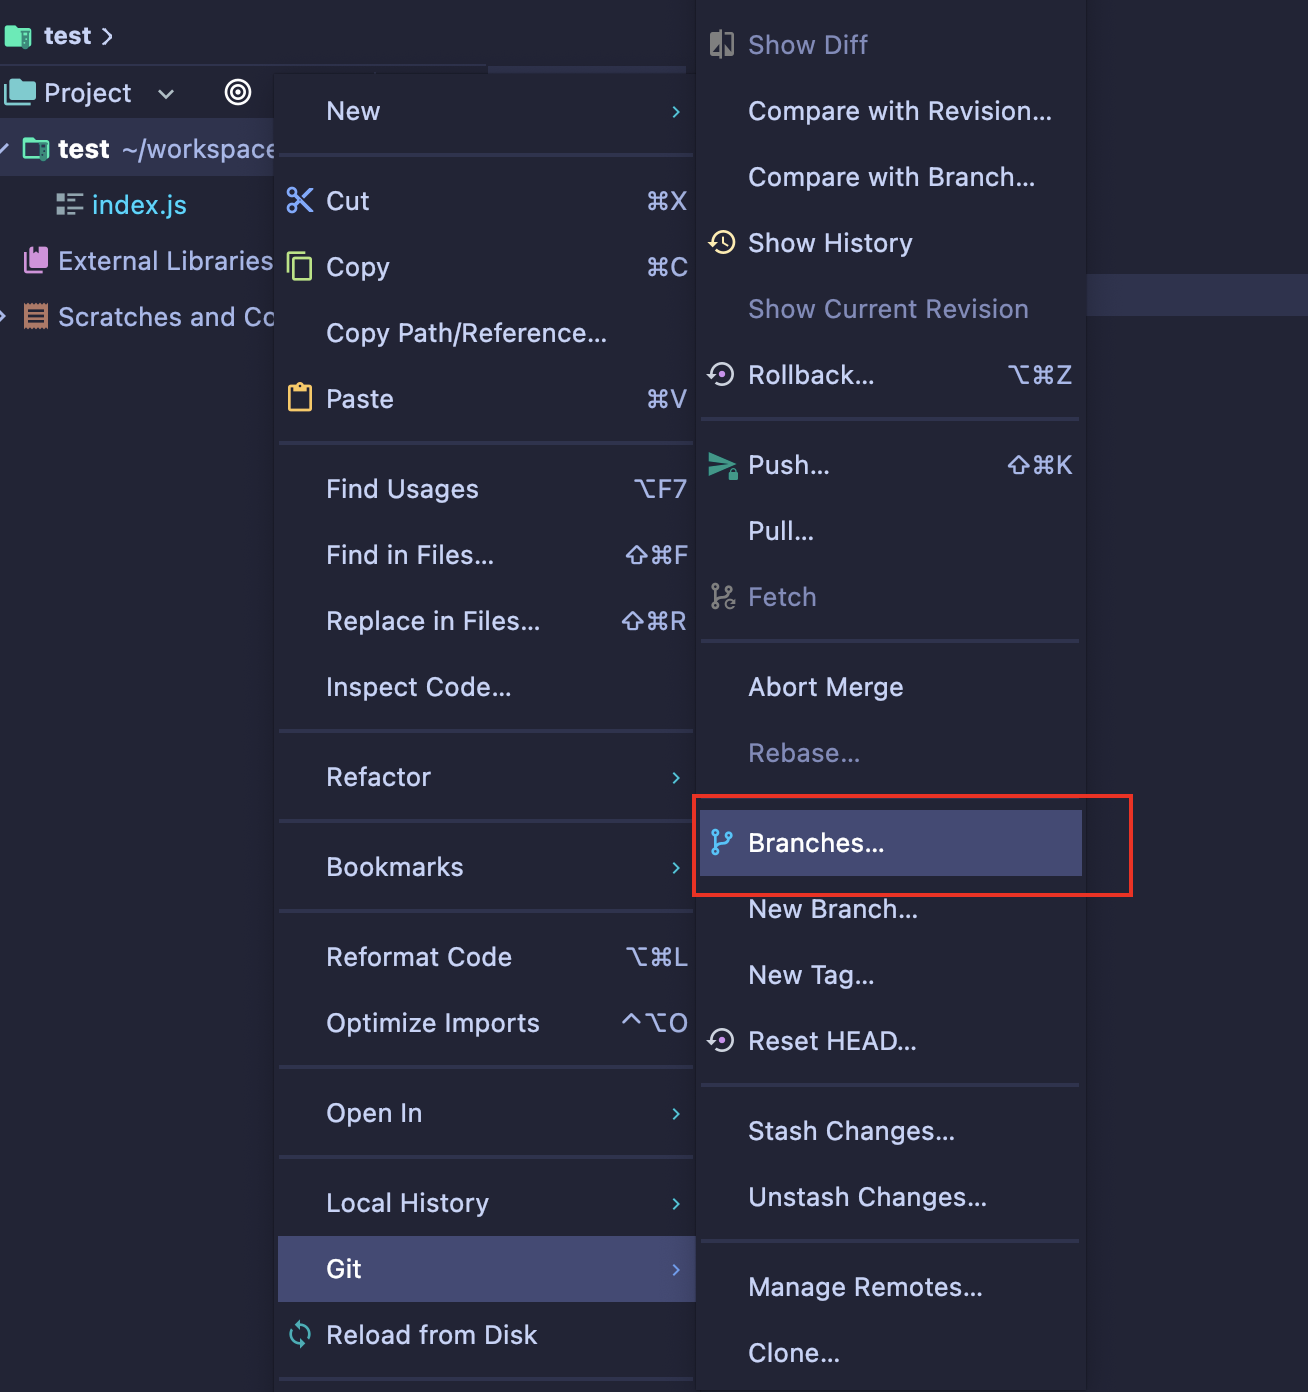The height and width of the screenshot is (1392, 1308).
Task: Click the Paste clipboard icon
Action: click(300, 398)
